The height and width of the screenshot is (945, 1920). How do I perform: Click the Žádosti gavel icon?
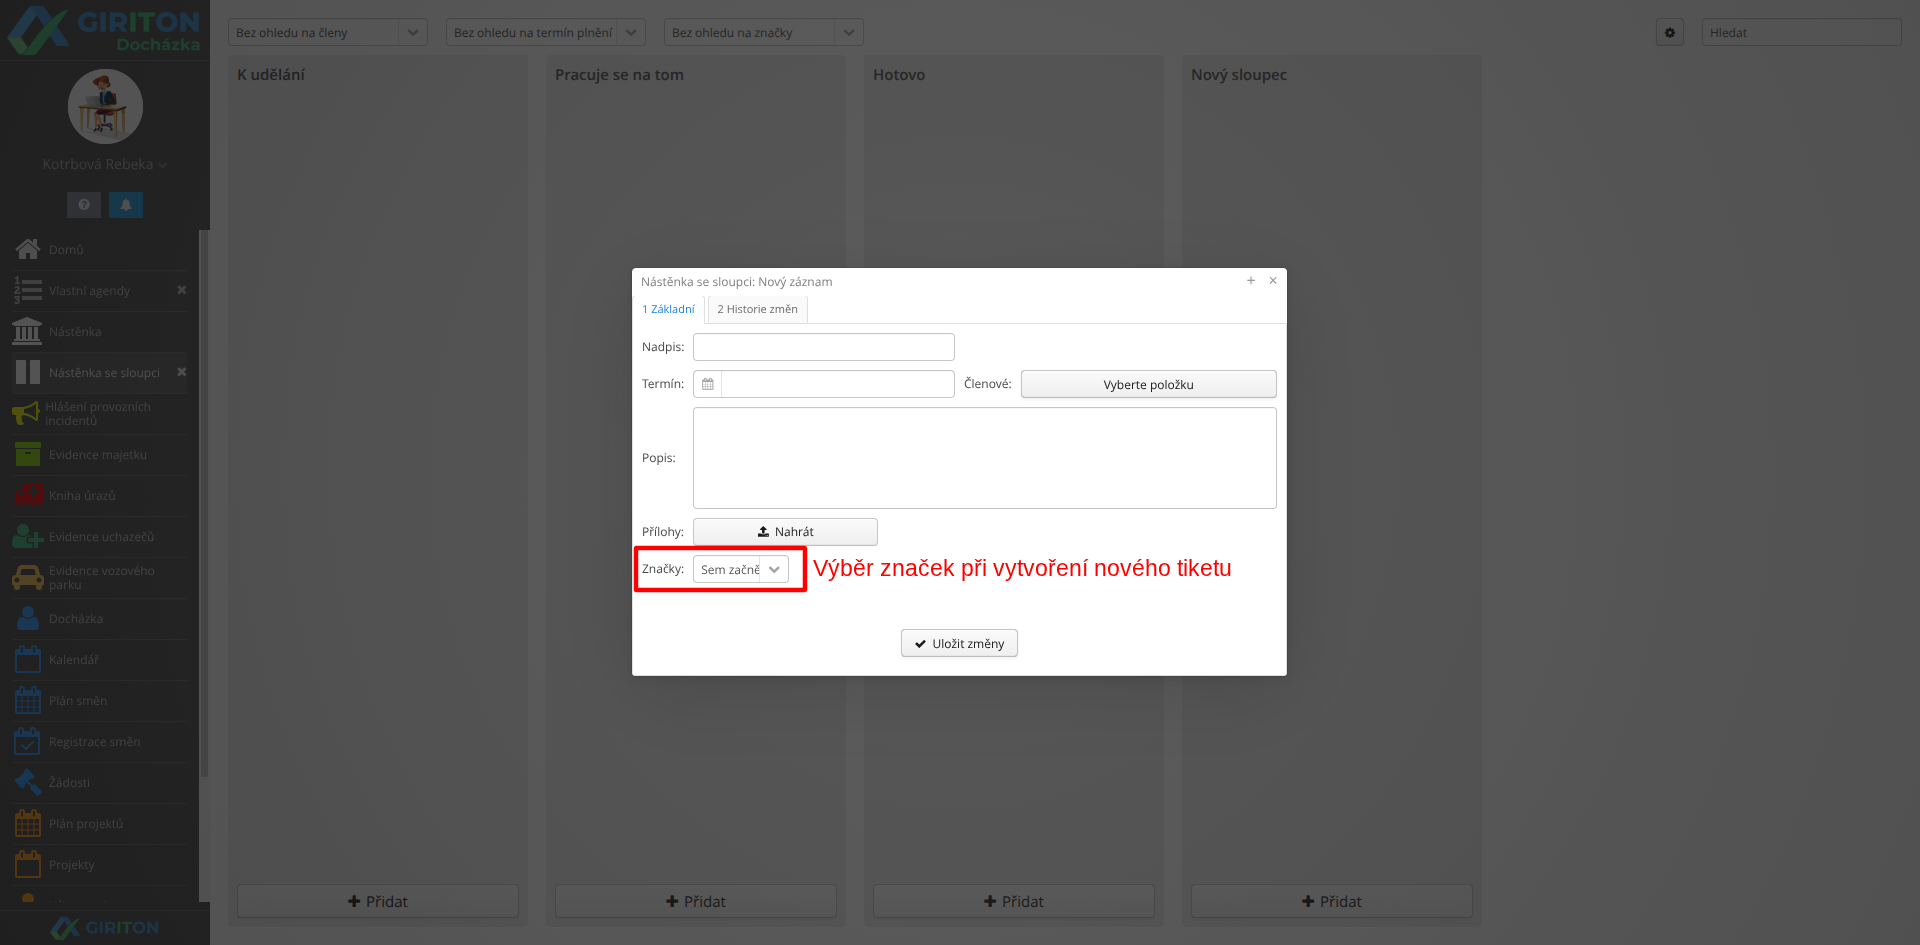coord(28,782)
